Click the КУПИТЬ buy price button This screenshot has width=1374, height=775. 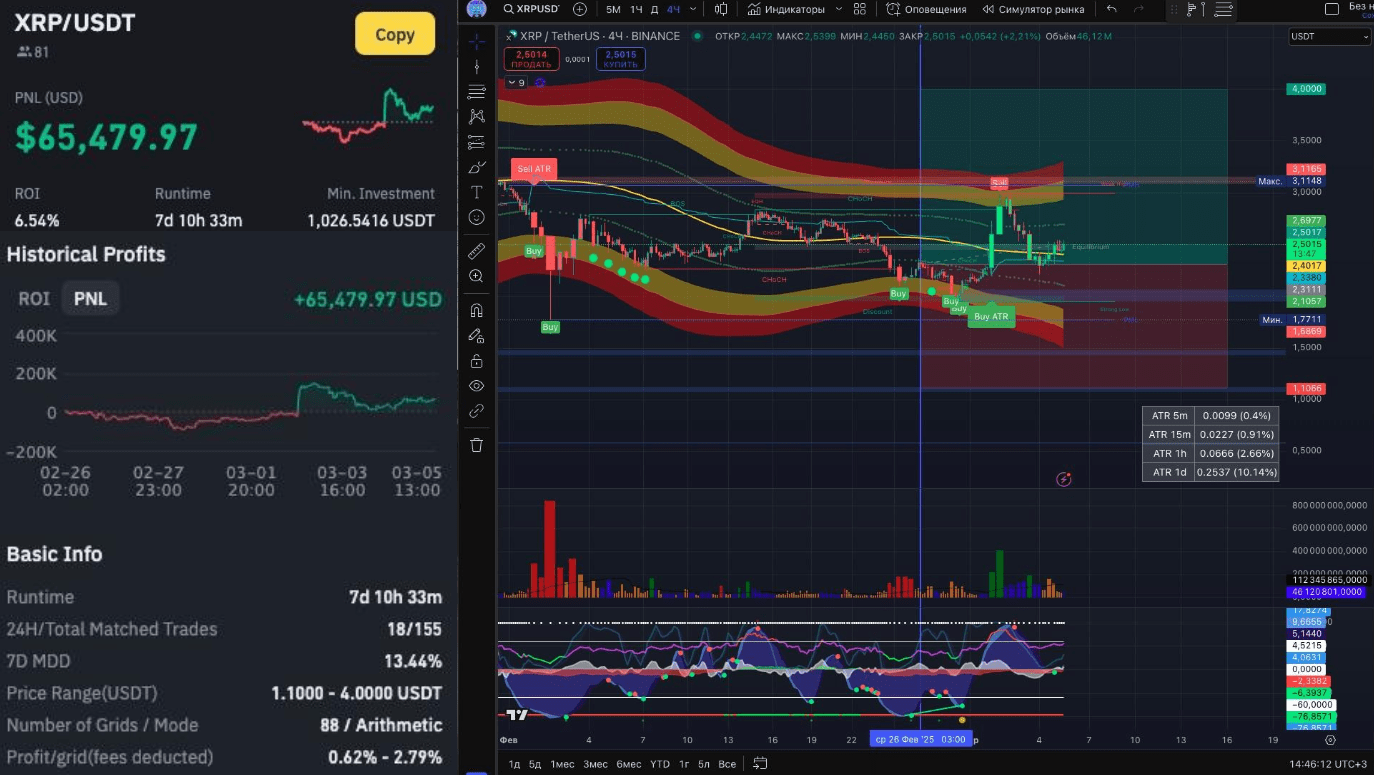pos(620,59)
